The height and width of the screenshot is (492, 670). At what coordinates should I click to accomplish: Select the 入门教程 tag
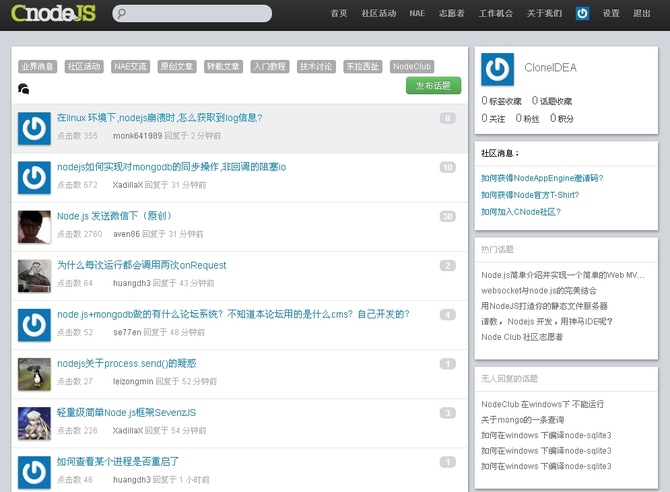point(270,66)
